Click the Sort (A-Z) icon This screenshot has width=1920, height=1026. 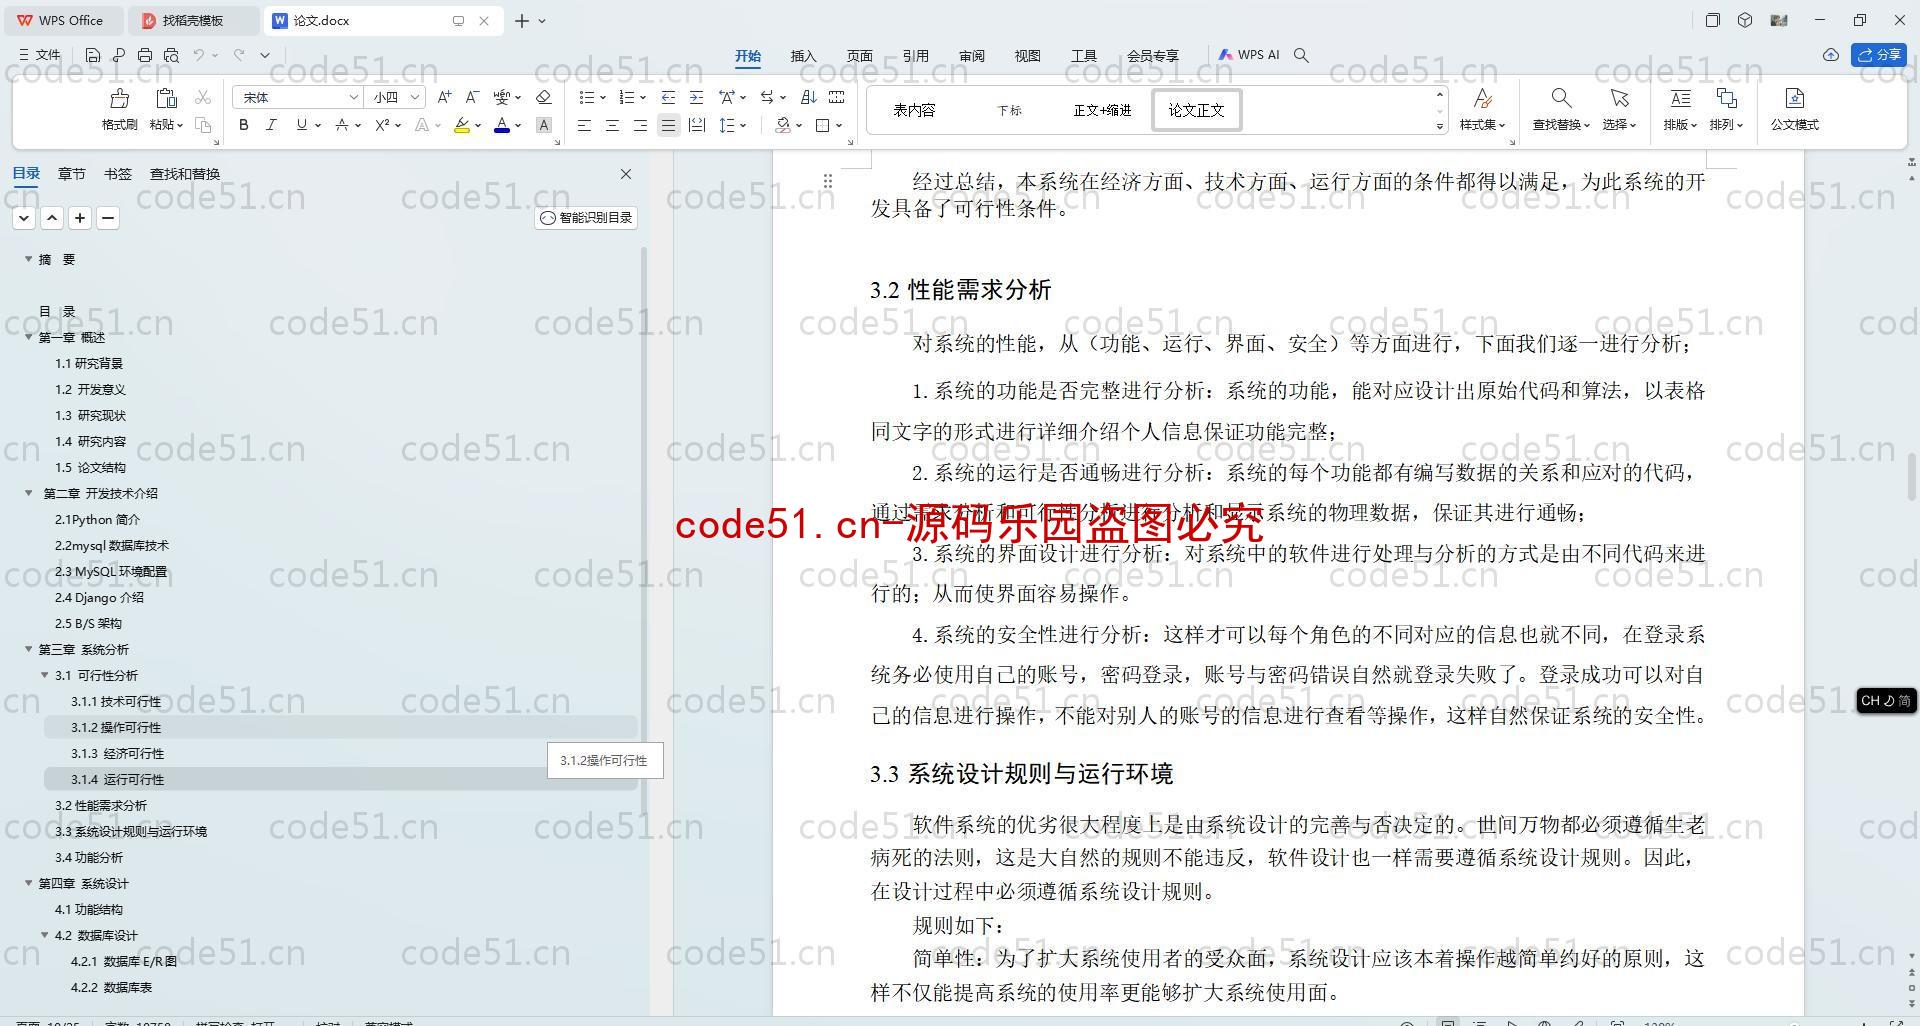tap(809, 97)
